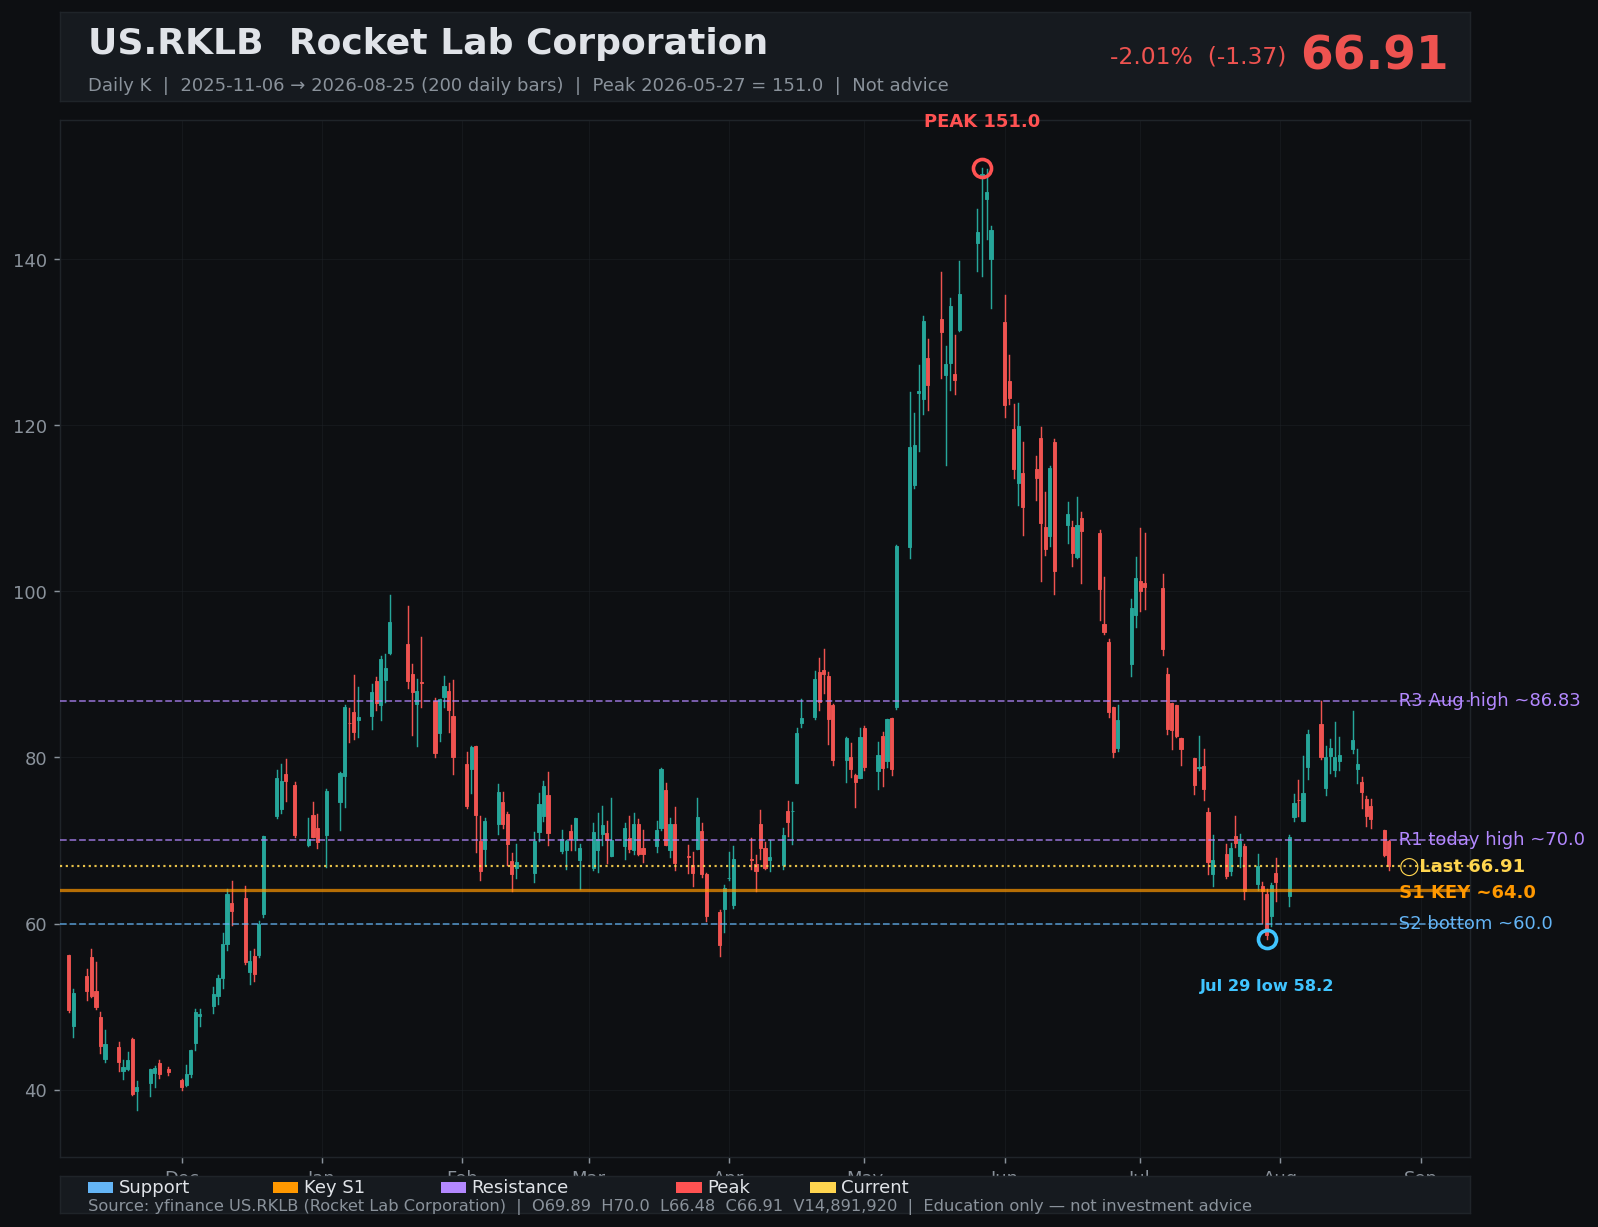The height and width of the screenshot is (1227, 1598).
Task: Click the y-axis tick label 140
Action: point(31,260)
